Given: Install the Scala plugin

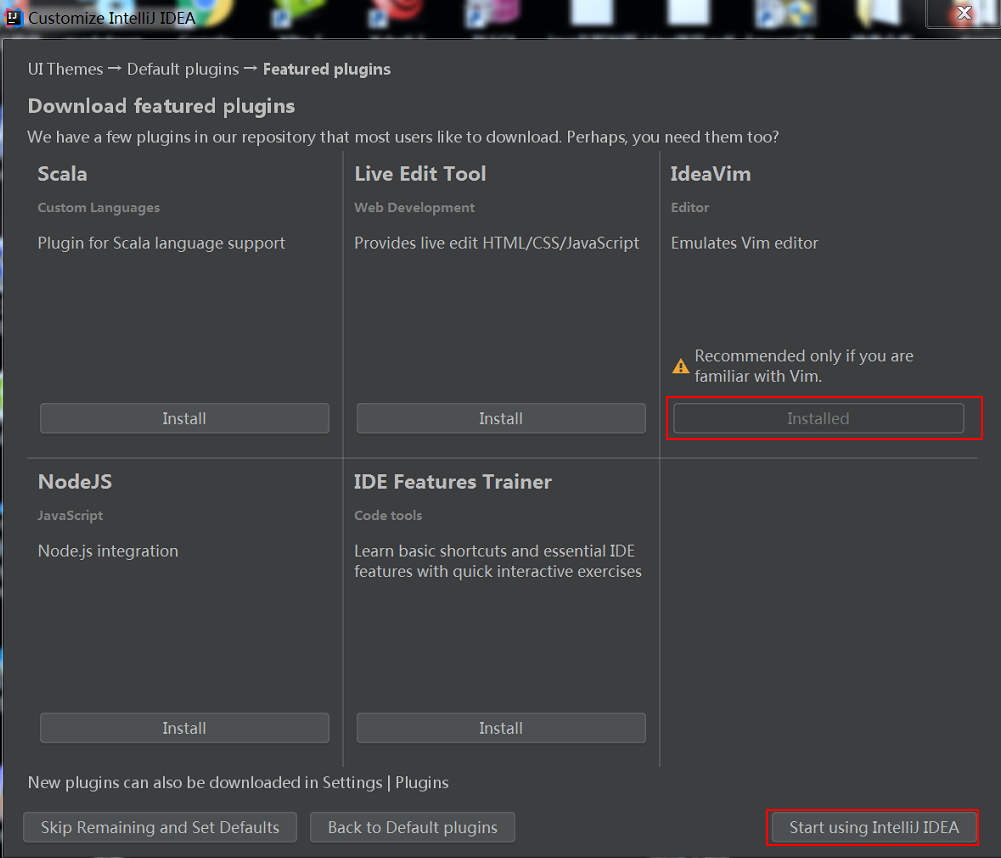Looking at the screenshot, I should (184, 418).
